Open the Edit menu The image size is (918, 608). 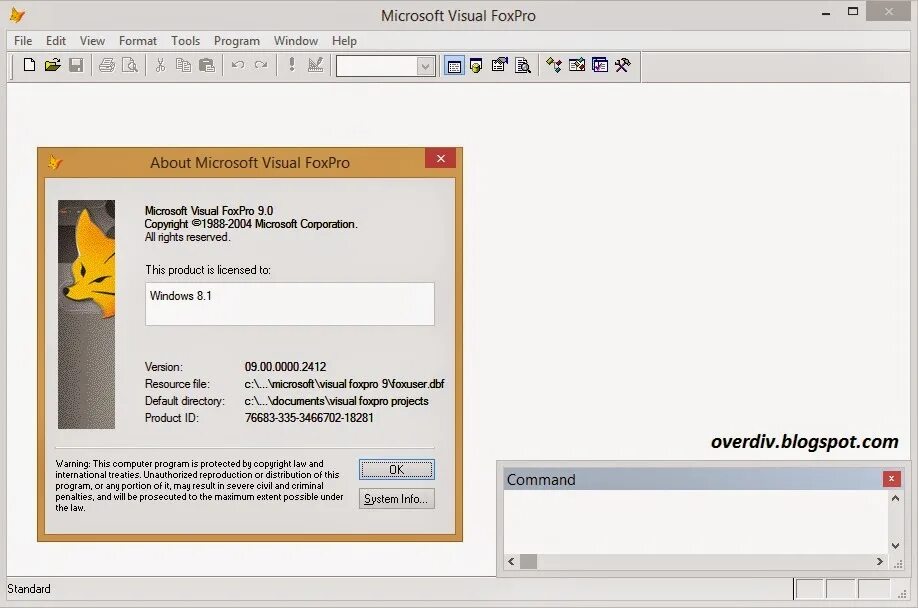click(56, 41)
